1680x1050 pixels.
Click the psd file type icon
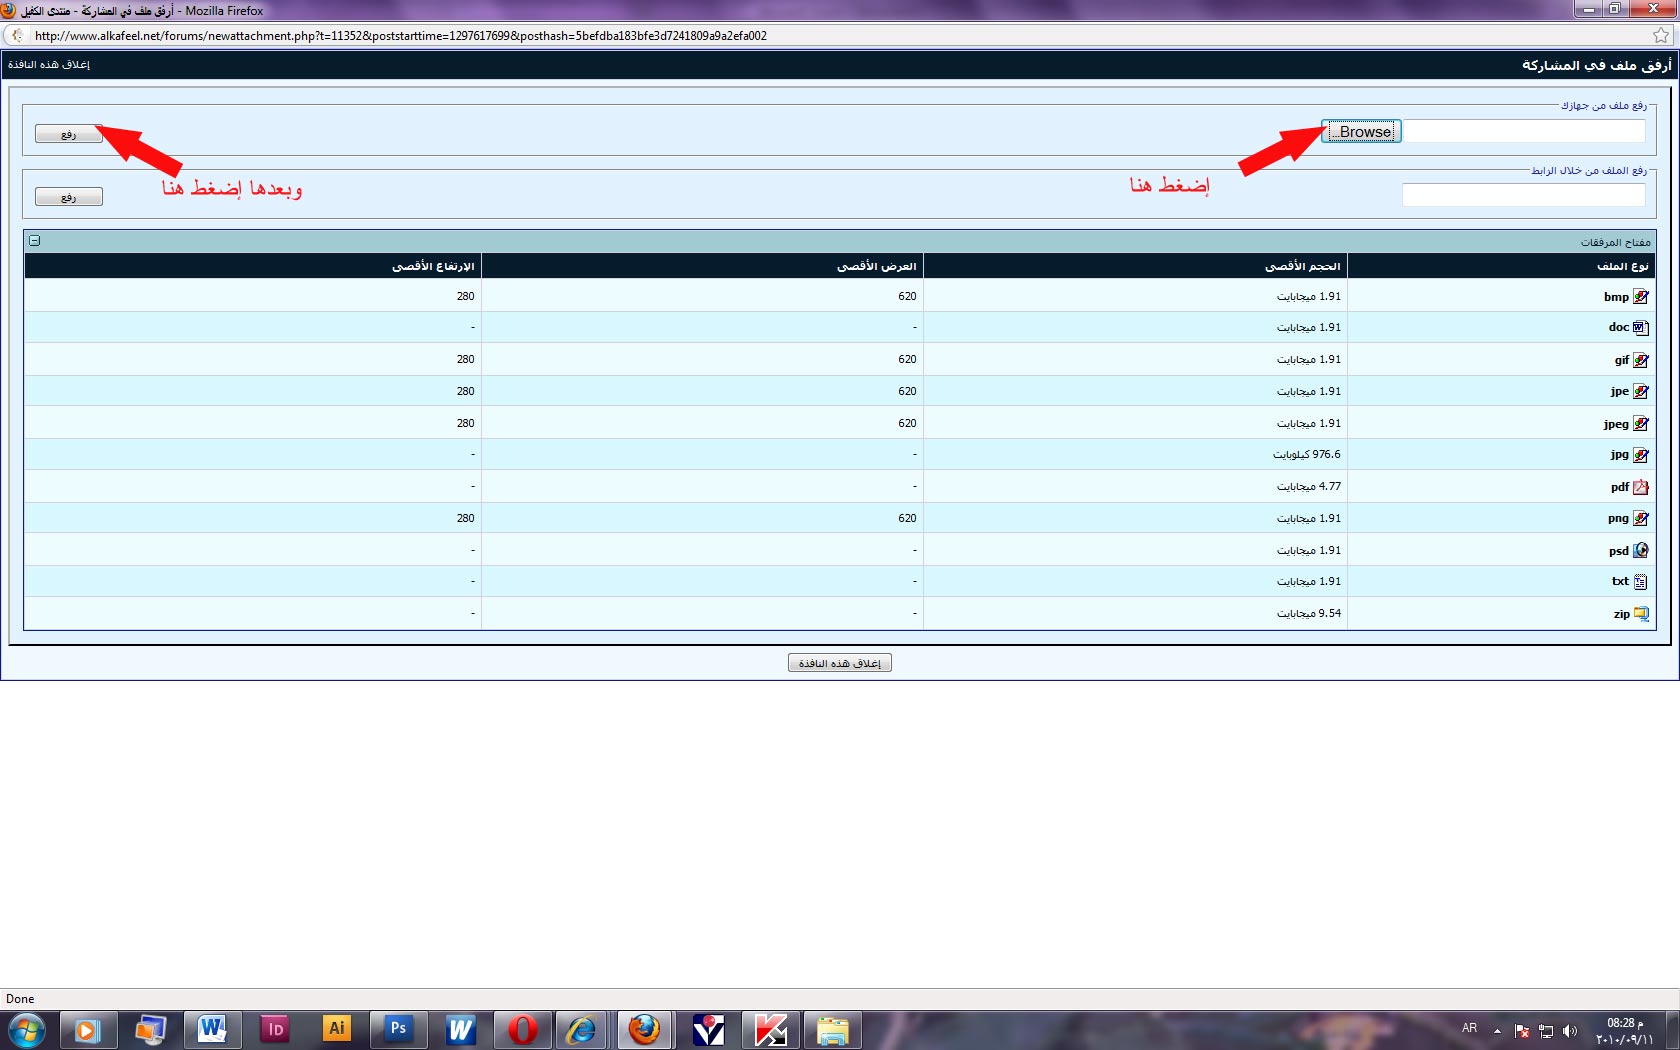[x=1641, y=551]
